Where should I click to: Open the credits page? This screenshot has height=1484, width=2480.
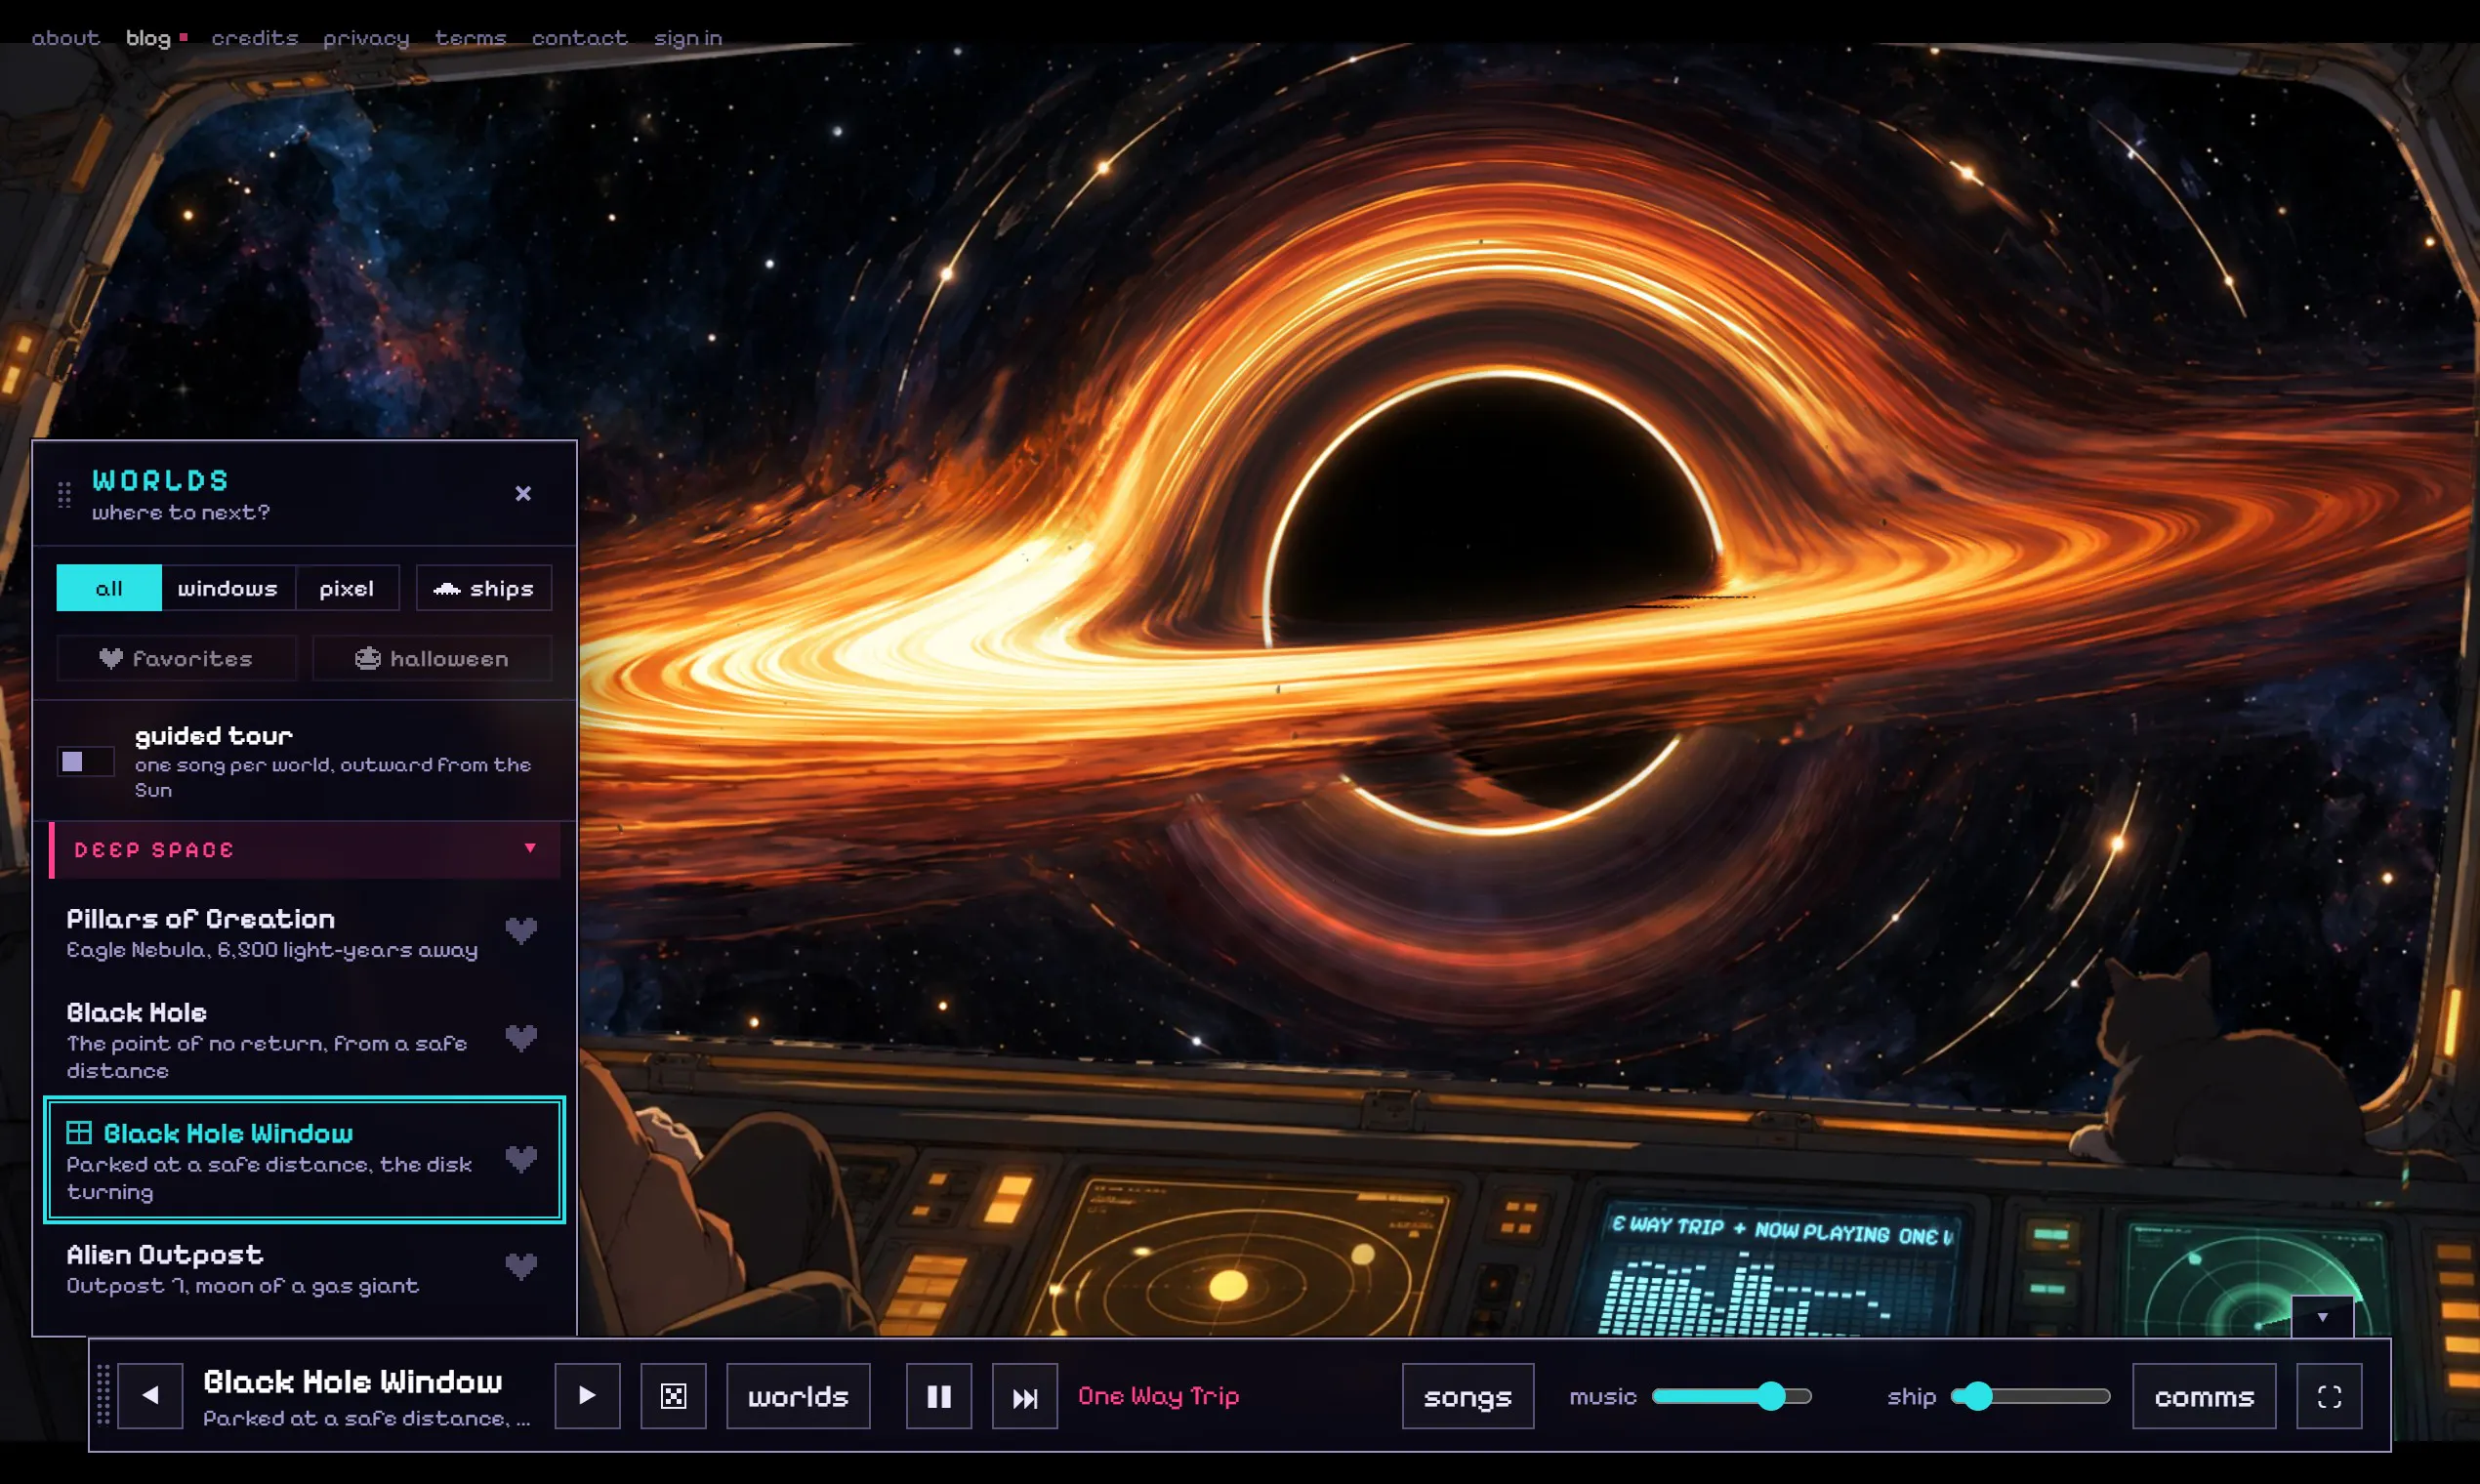click(255, 38)
